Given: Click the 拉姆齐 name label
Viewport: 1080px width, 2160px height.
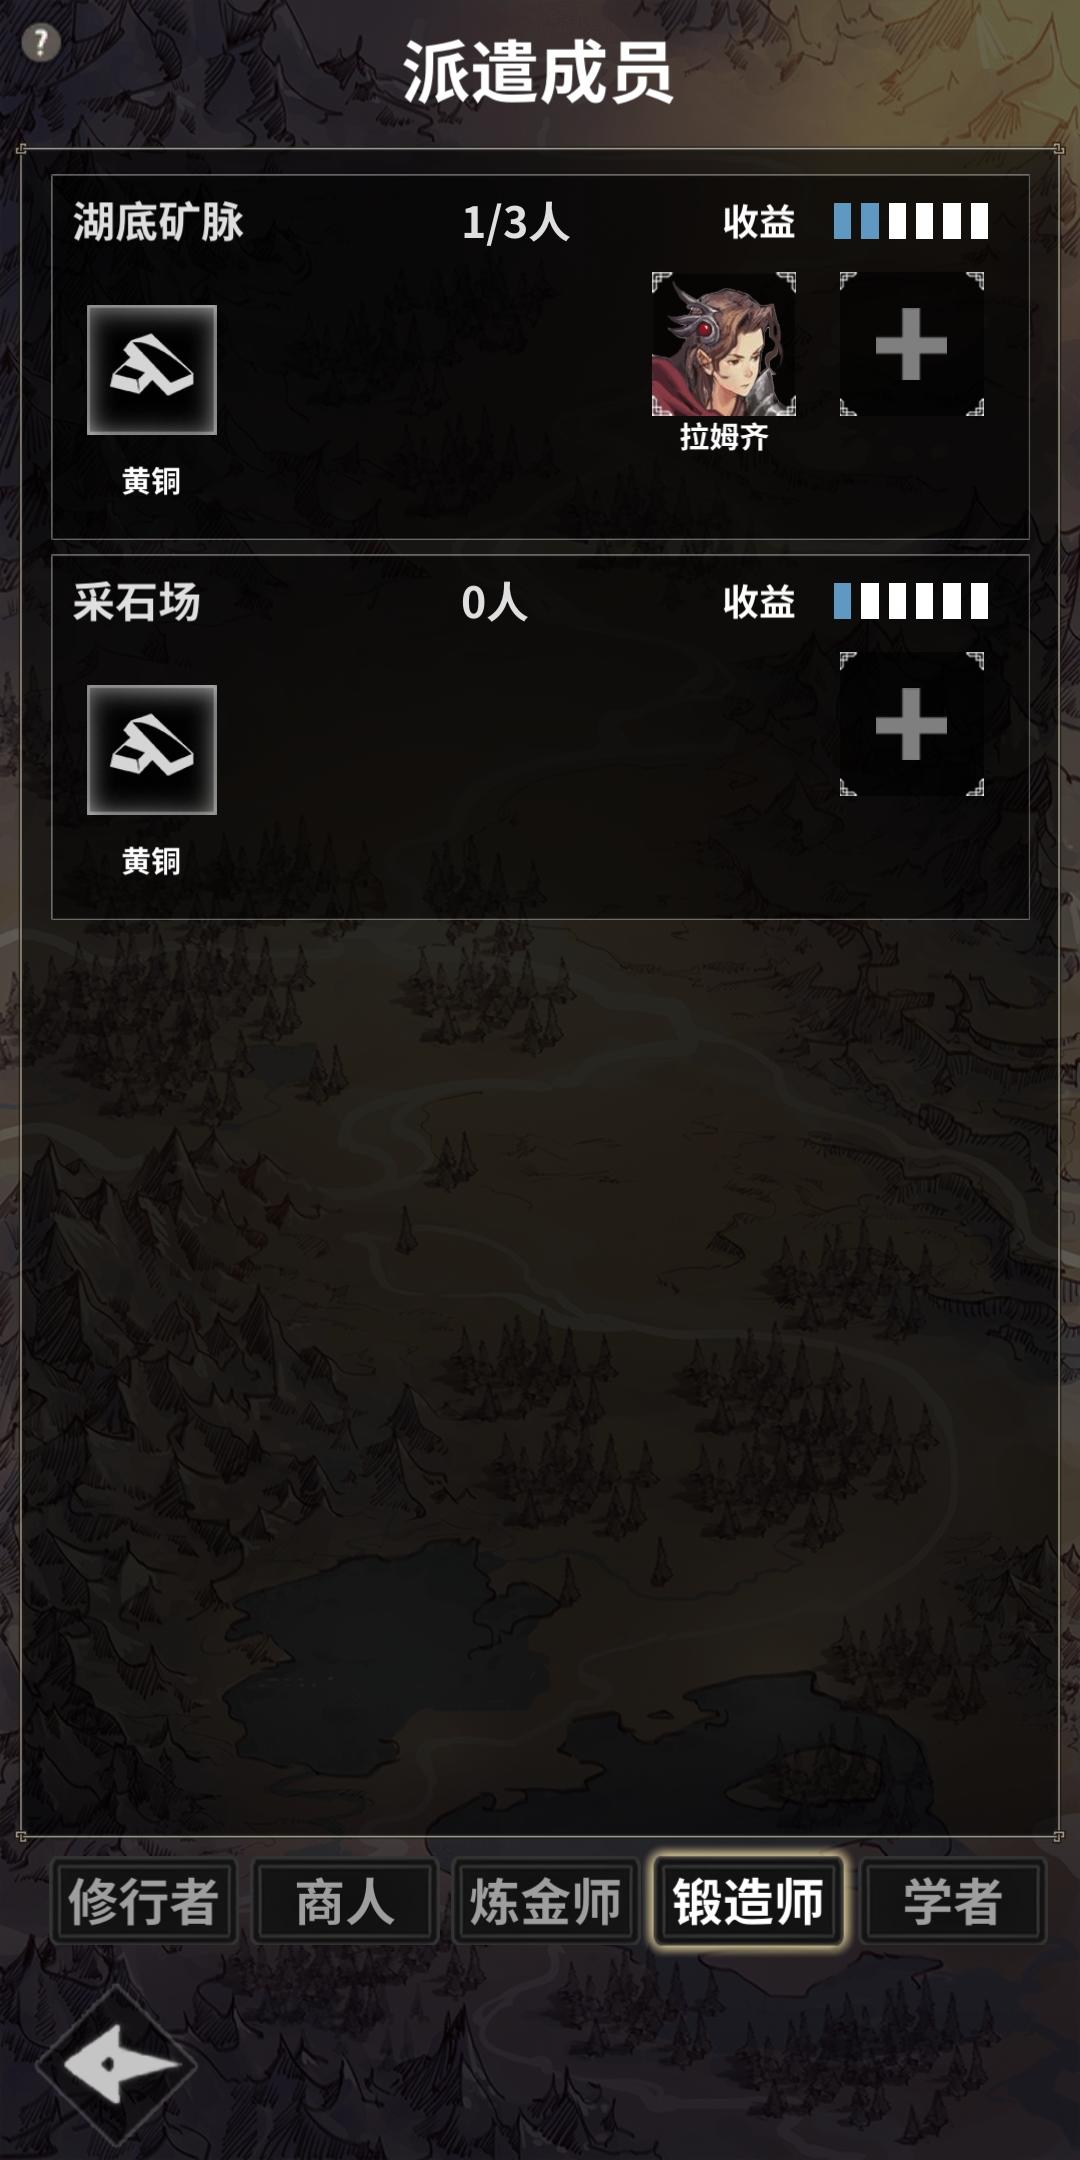Looking at the screenshot, I should [724, 437].
